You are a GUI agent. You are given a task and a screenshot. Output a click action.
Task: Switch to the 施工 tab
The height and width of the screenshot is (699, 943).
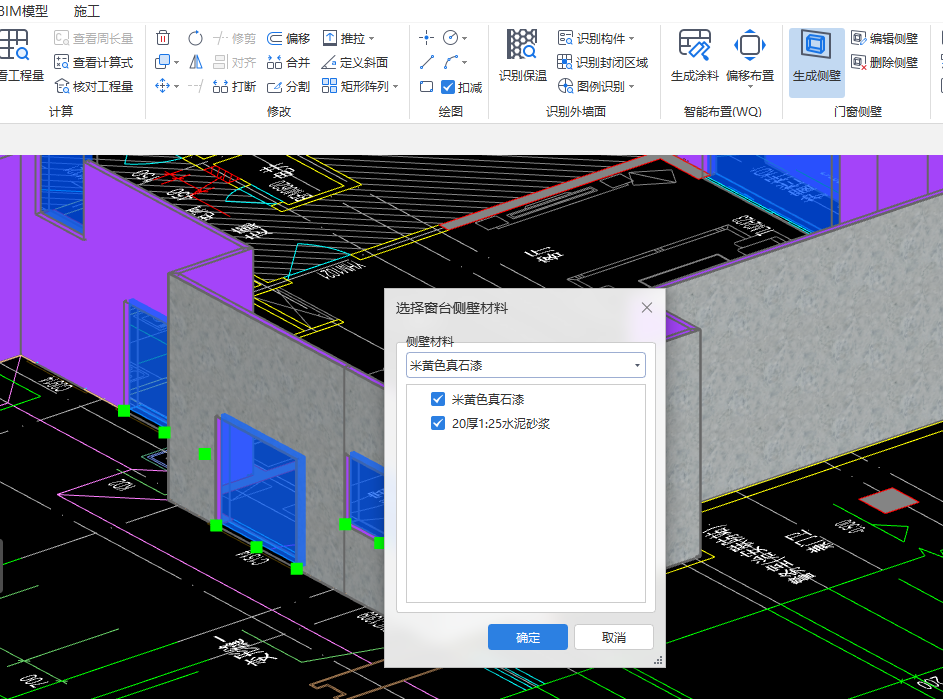pyautogui.click(x=87, y=11)
